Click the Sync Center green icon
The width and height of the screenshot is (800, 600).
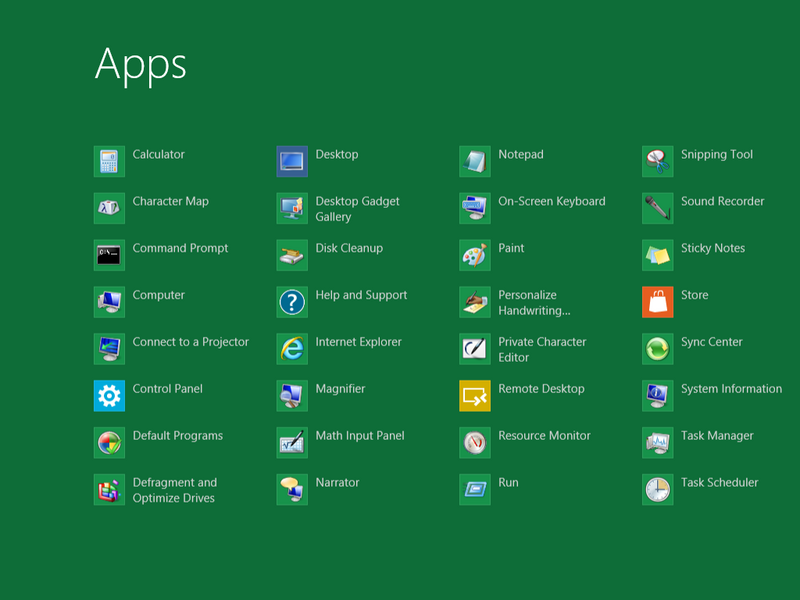pos(658,349)
